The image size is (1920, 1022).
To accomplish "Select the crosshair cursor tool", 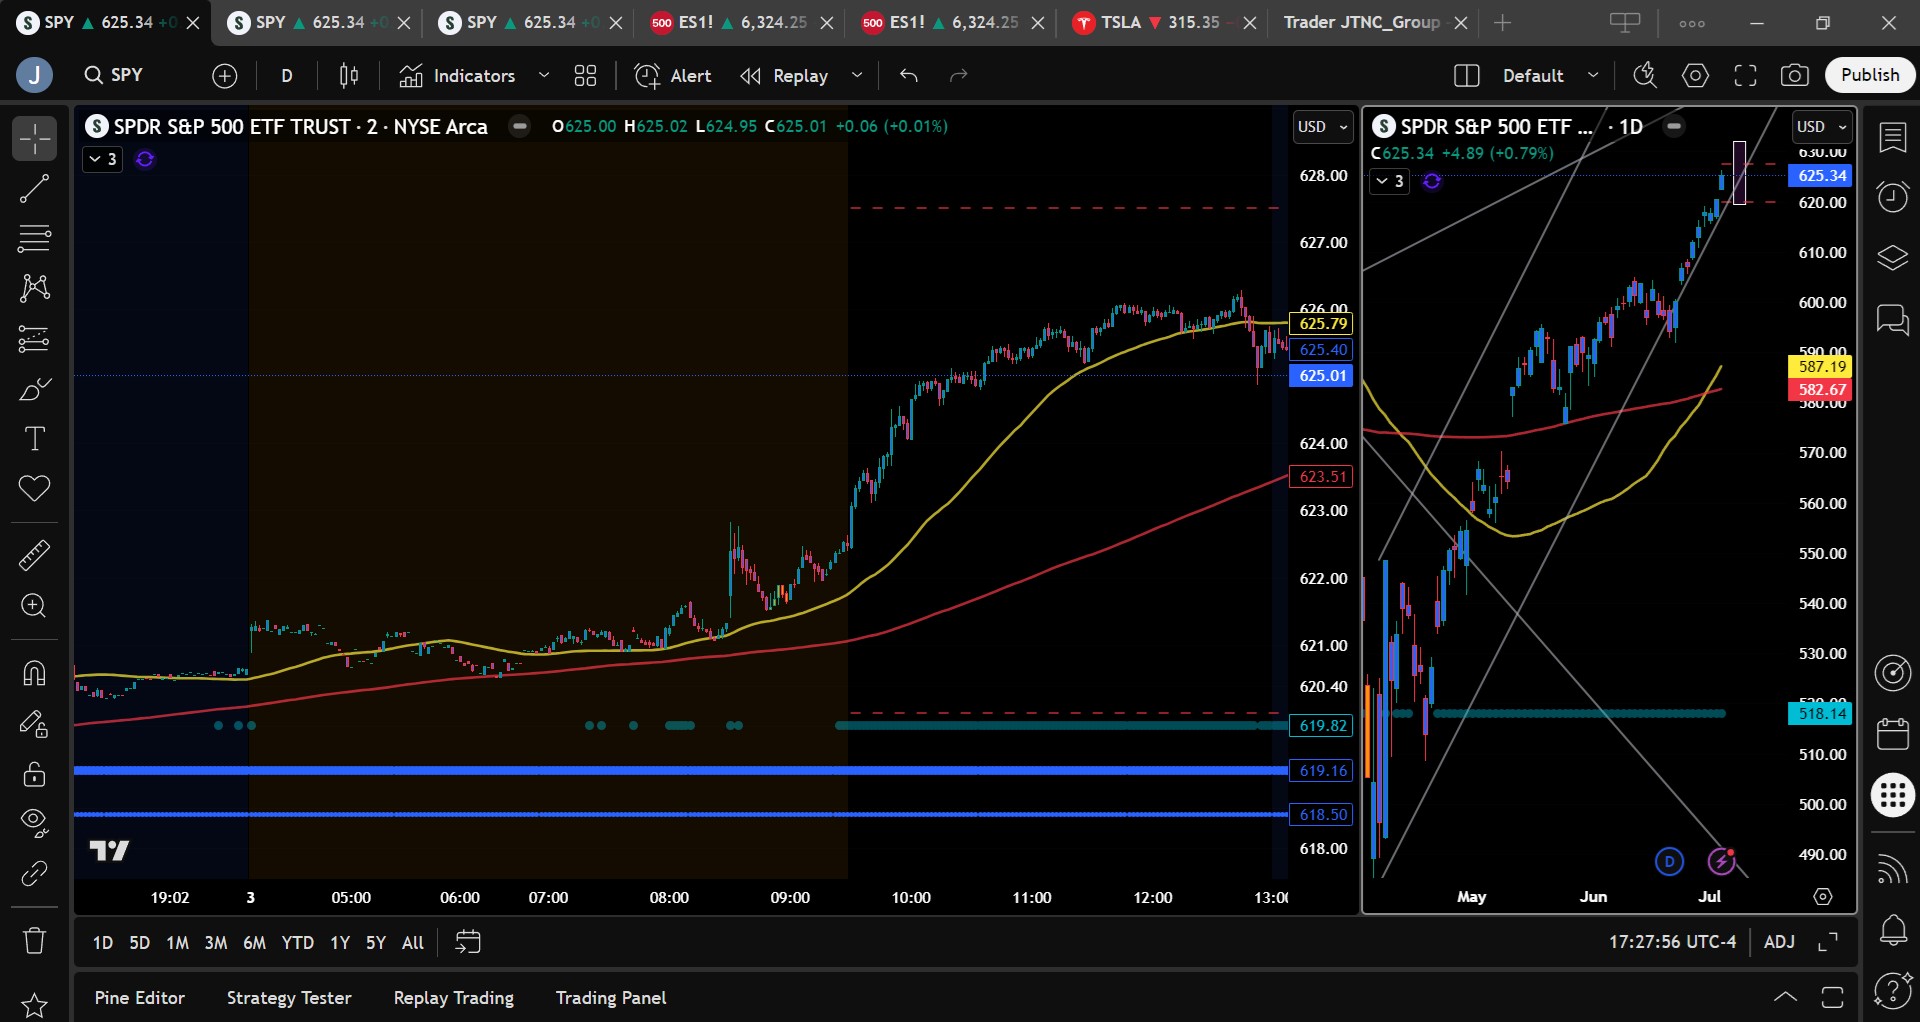I will point(34,138).
